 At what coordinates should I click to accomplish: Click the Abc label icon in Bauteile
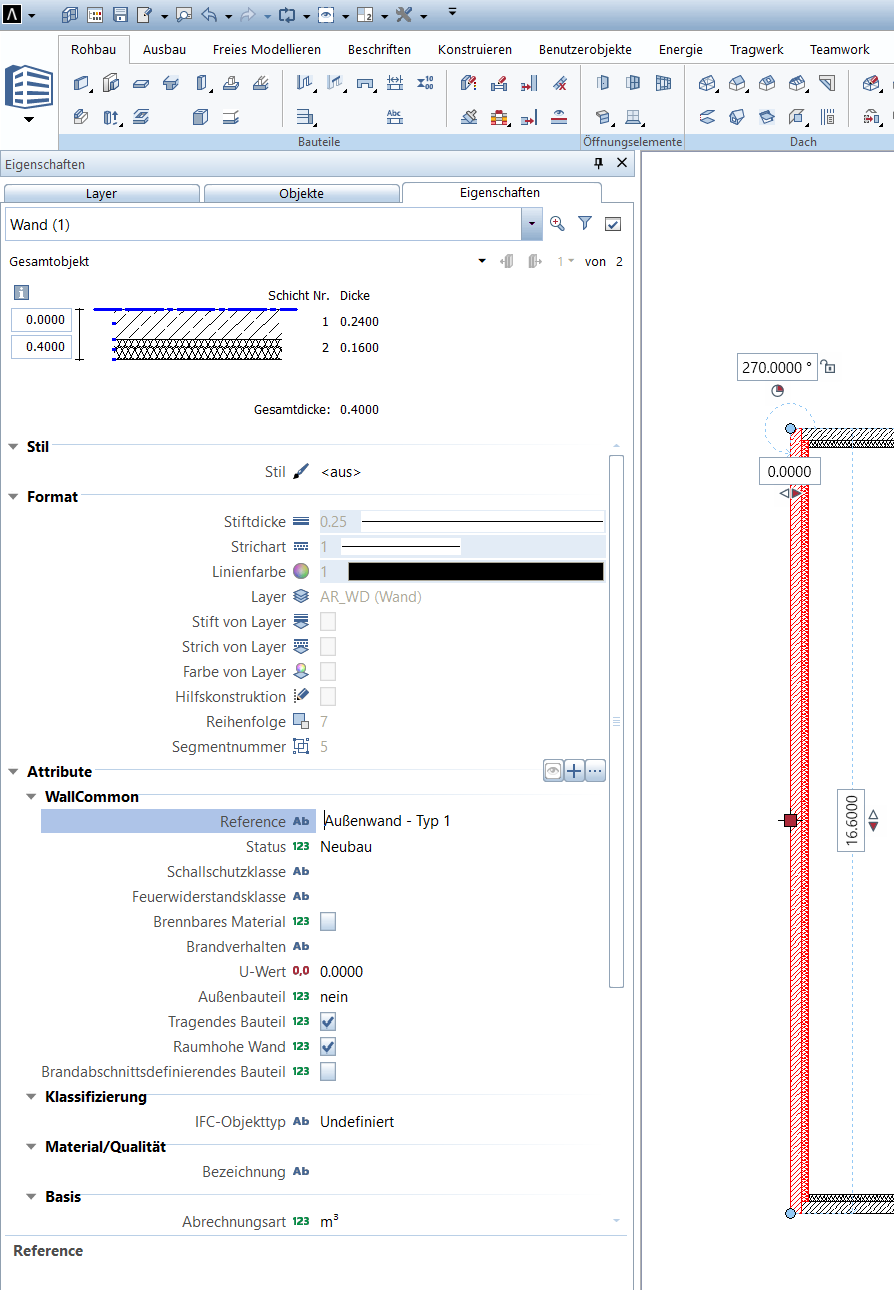395,118
